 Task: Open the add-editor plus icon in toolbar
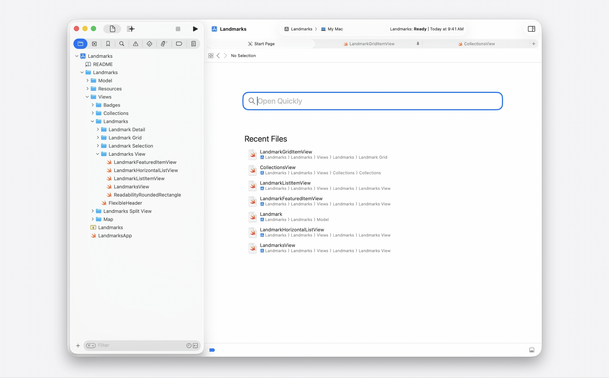(x=131, y=29)
